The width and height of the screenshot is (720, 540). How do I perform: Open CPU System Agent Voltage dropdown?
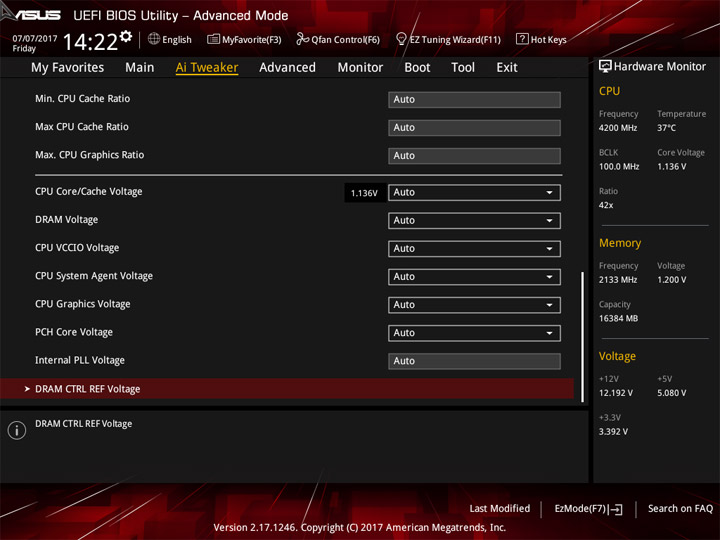(474, 277)
